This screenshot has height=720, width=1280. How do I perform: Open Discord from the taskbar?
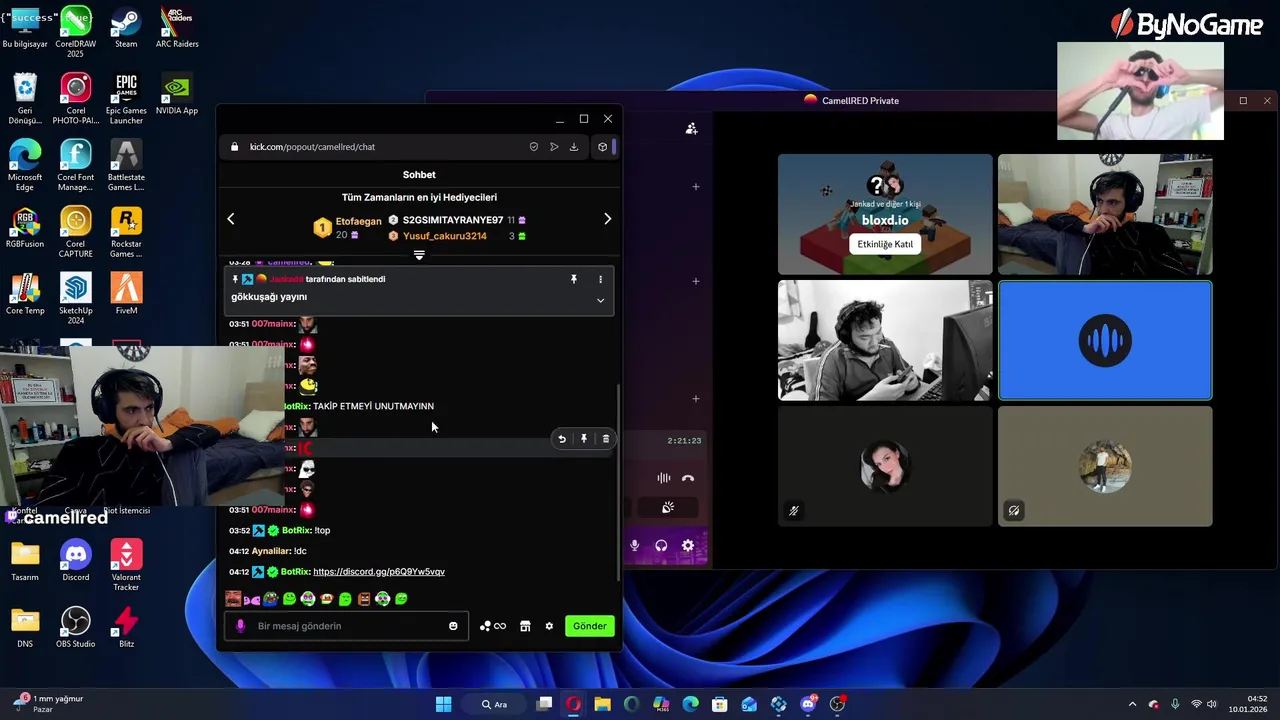tap(808, 704)
